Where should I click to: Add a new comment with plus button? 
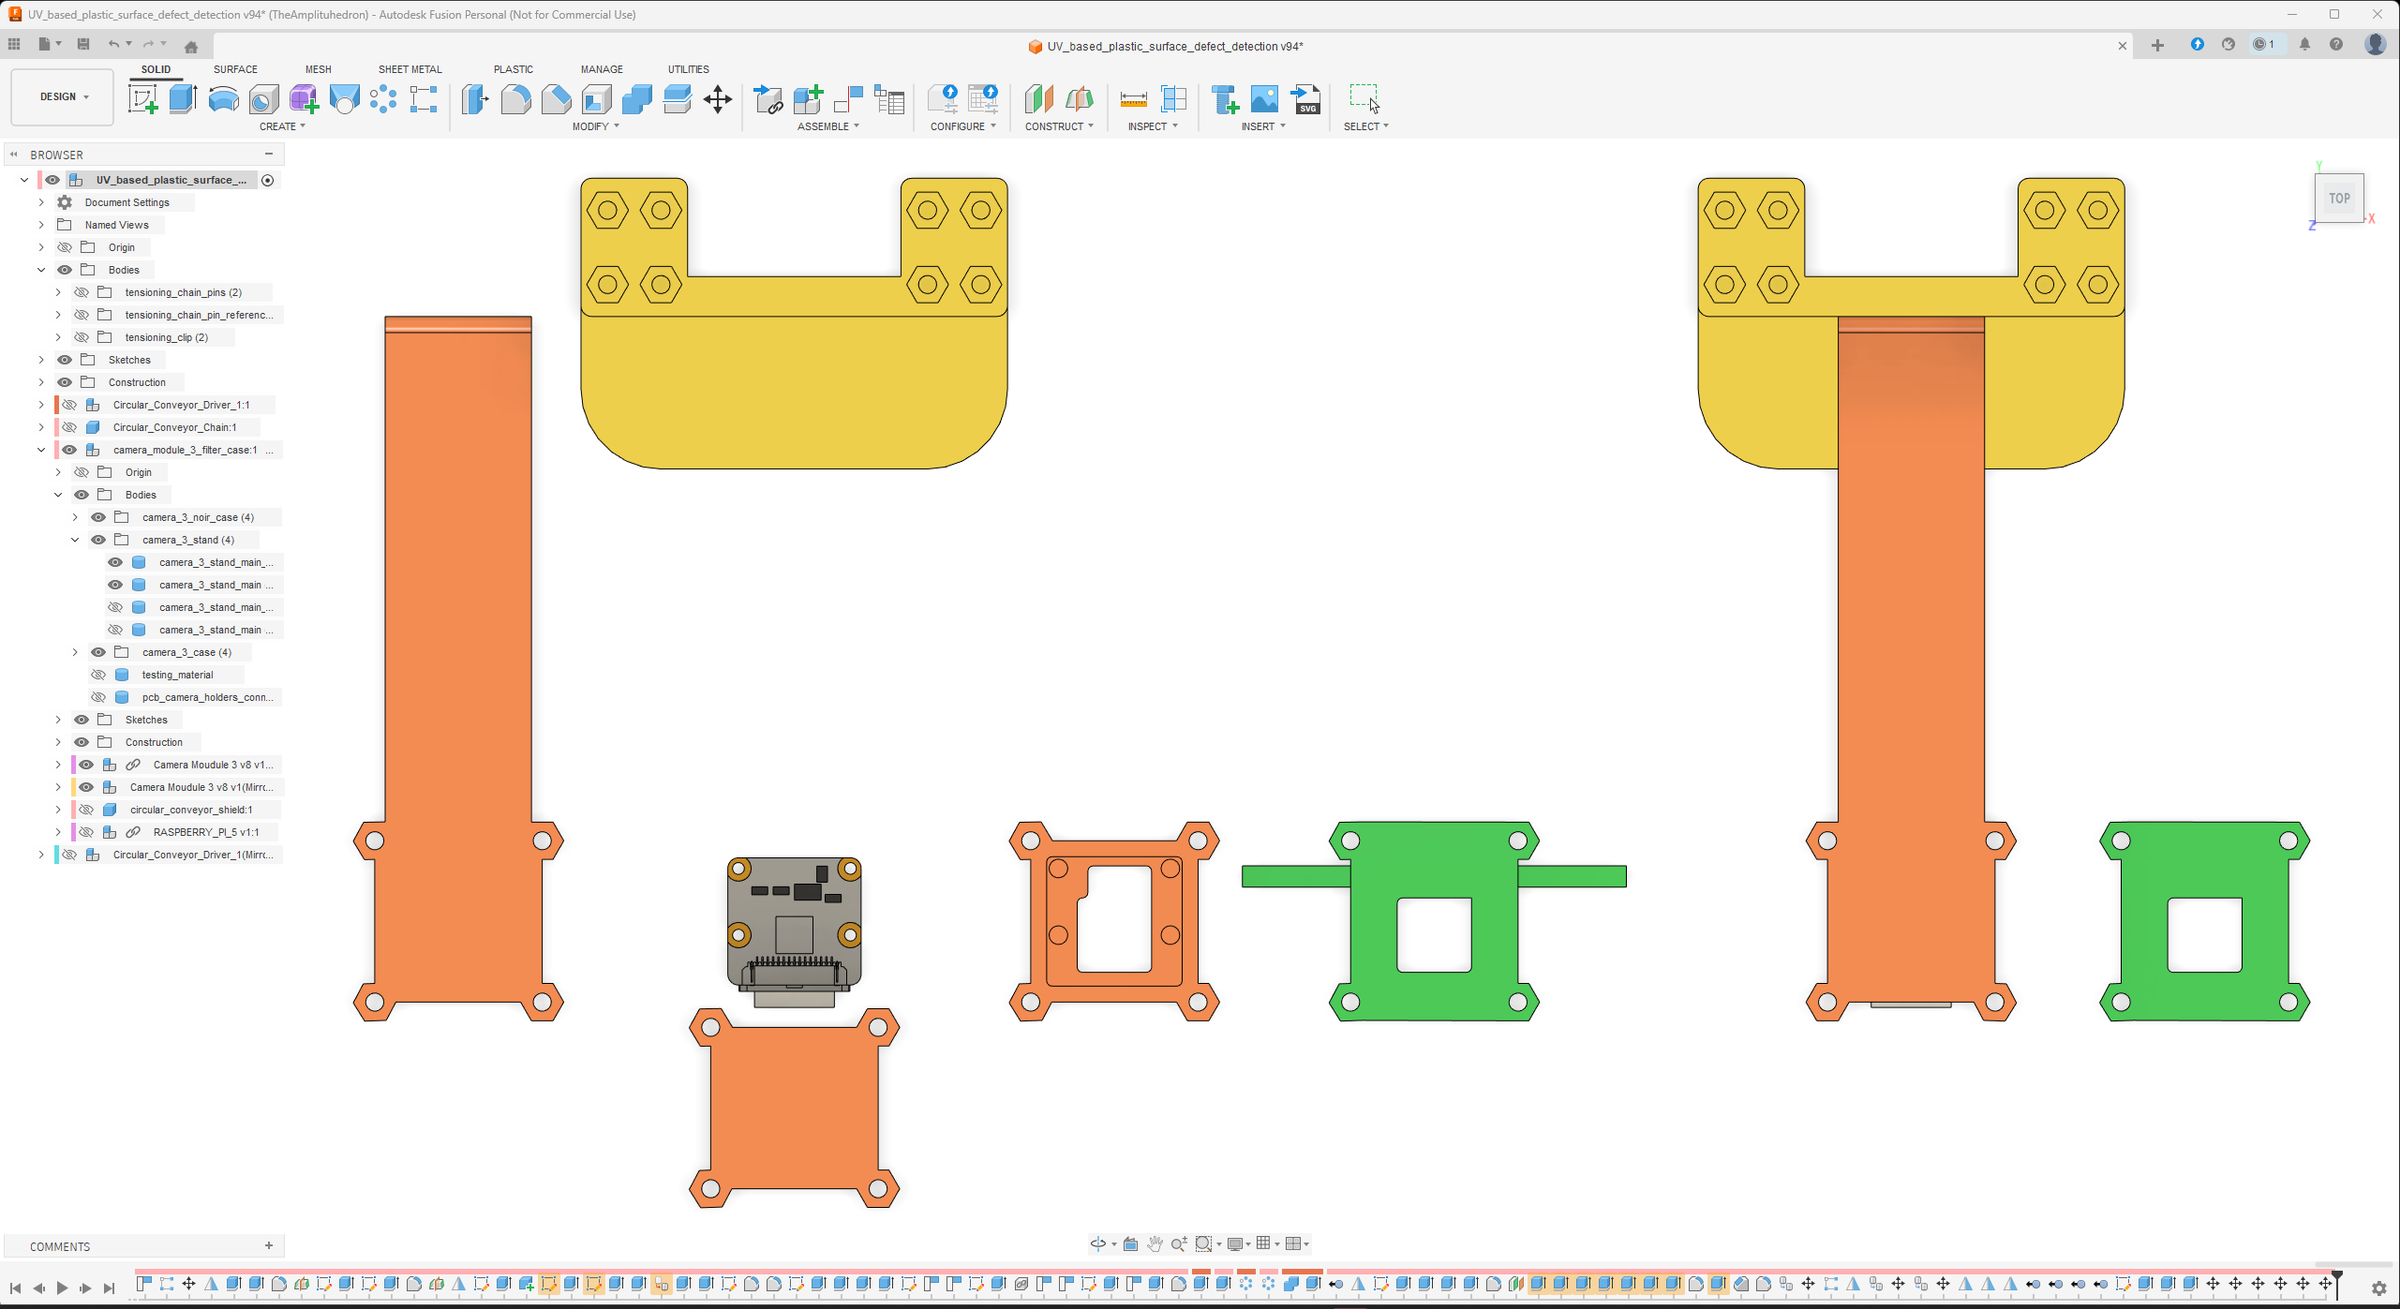click(268, 1246)
